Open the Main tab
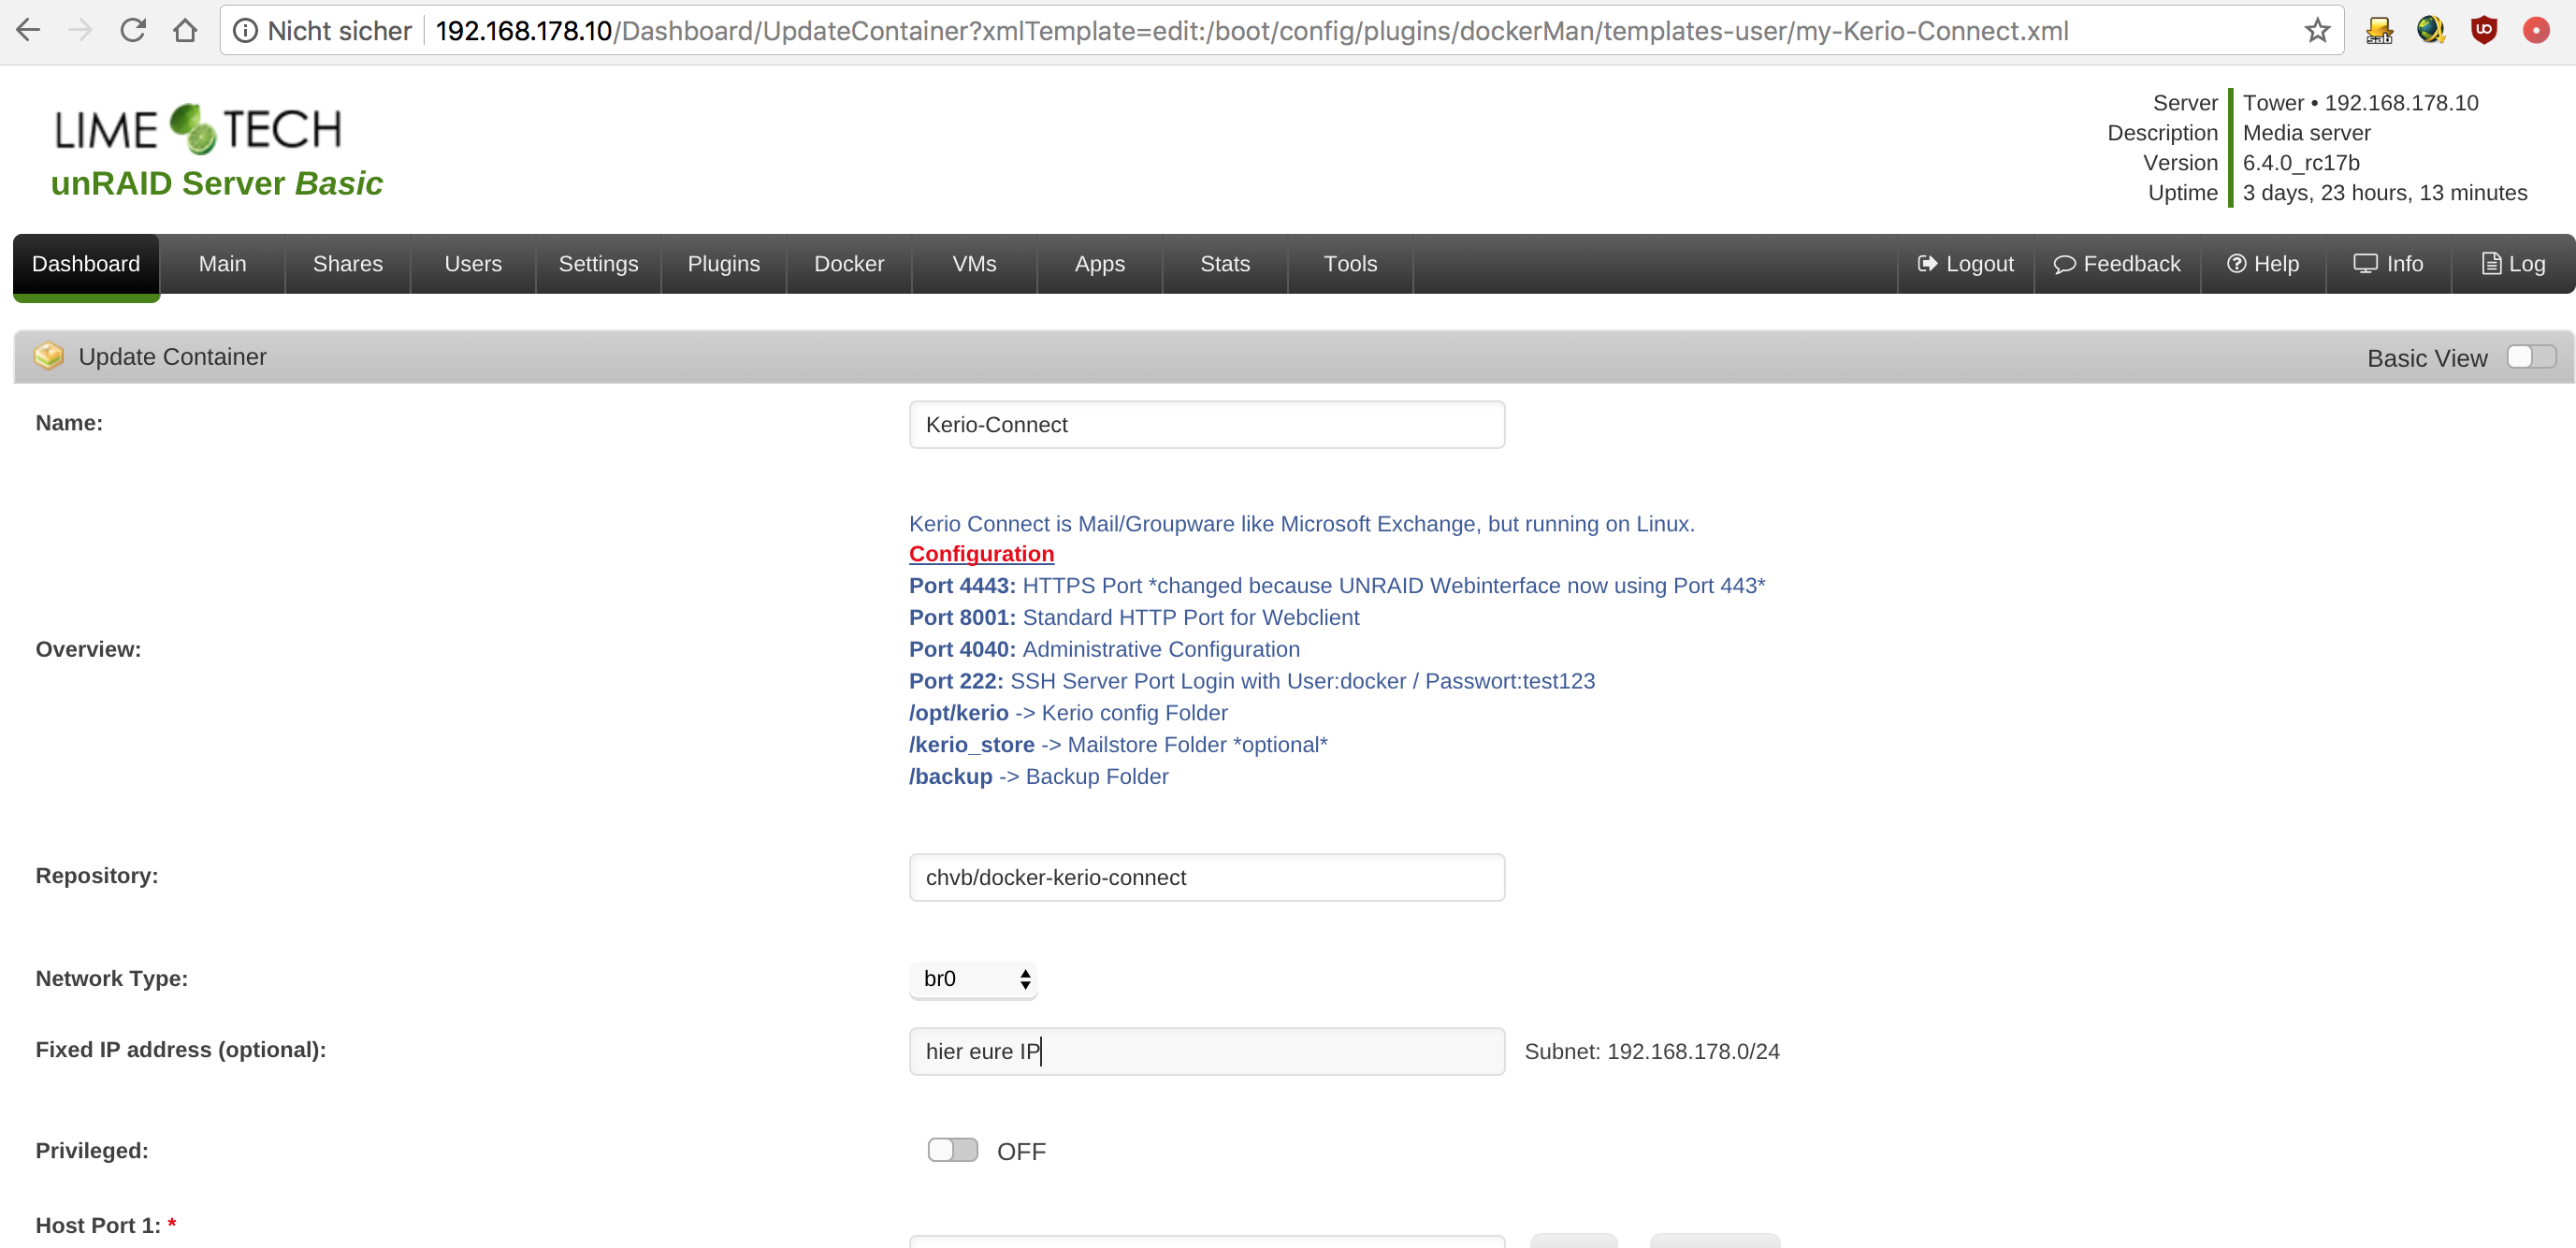Image resolution: width=2576 pixels, height=1248 pixels. point(222,264)
